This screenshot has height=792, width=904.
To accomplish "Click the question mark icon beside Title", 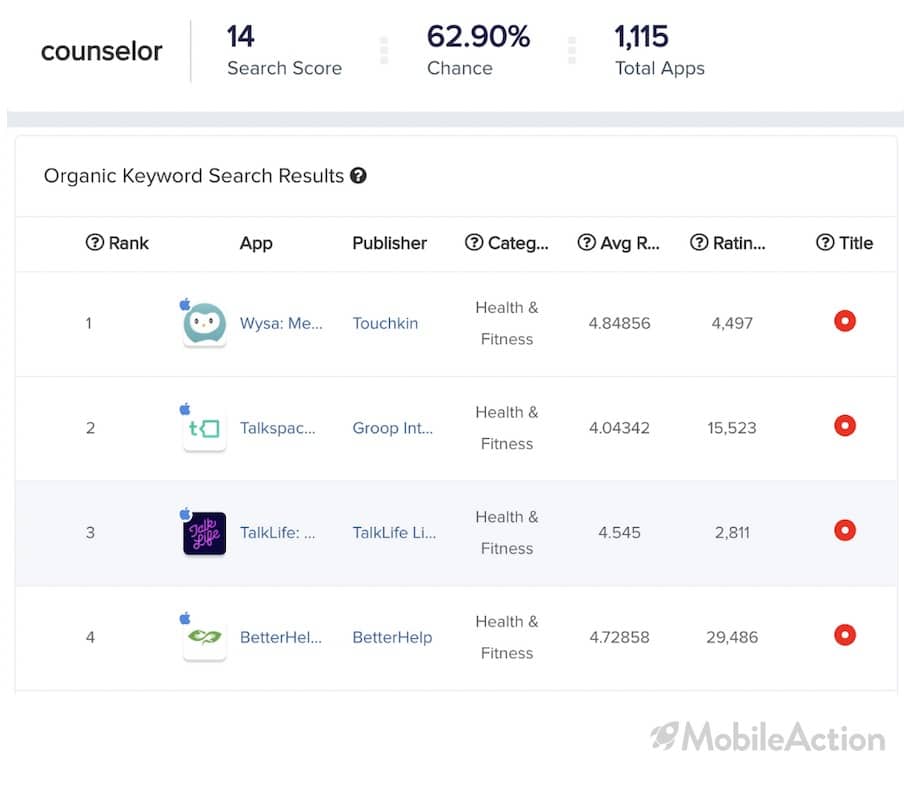I will pyautogui.click(x=825, y=243).
